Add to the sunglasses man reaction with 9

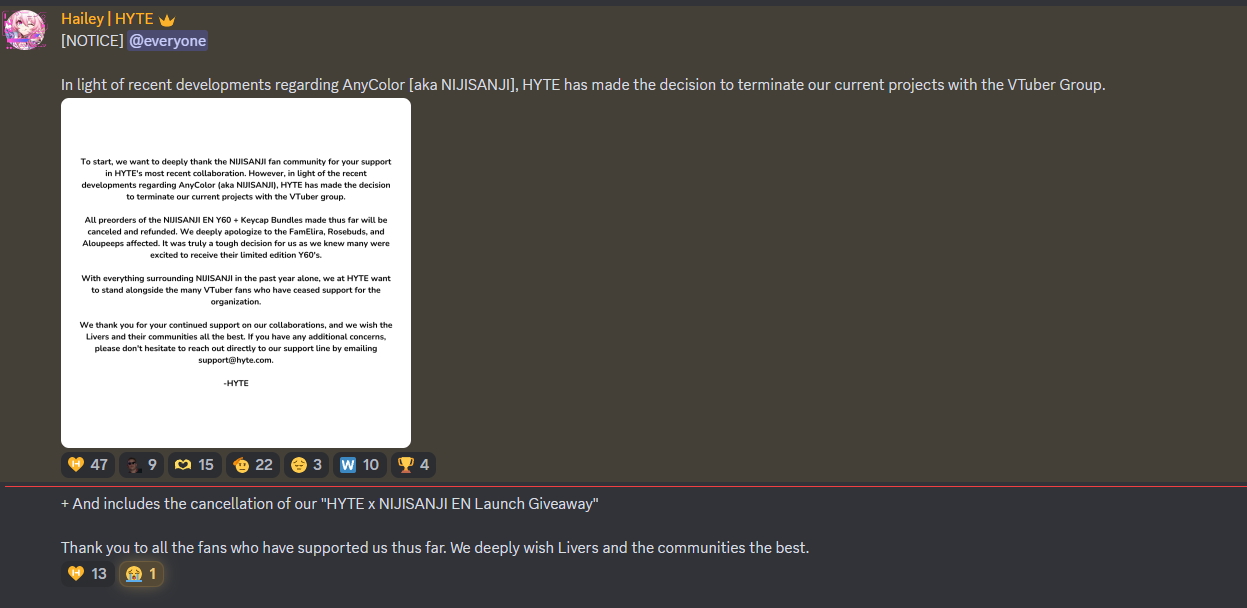(141, 465)
